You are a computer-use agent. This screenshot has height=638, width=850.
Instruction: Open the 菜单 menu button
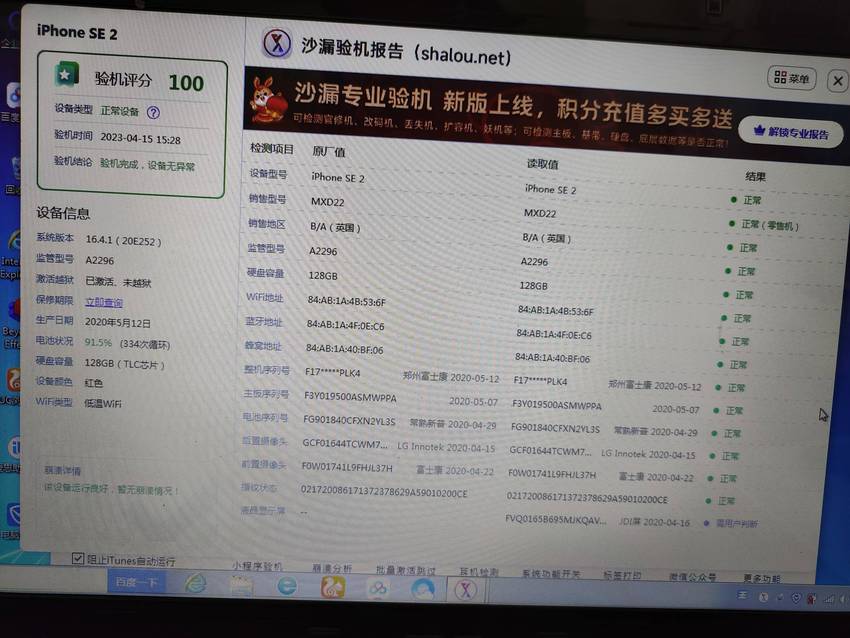(791, 78)
